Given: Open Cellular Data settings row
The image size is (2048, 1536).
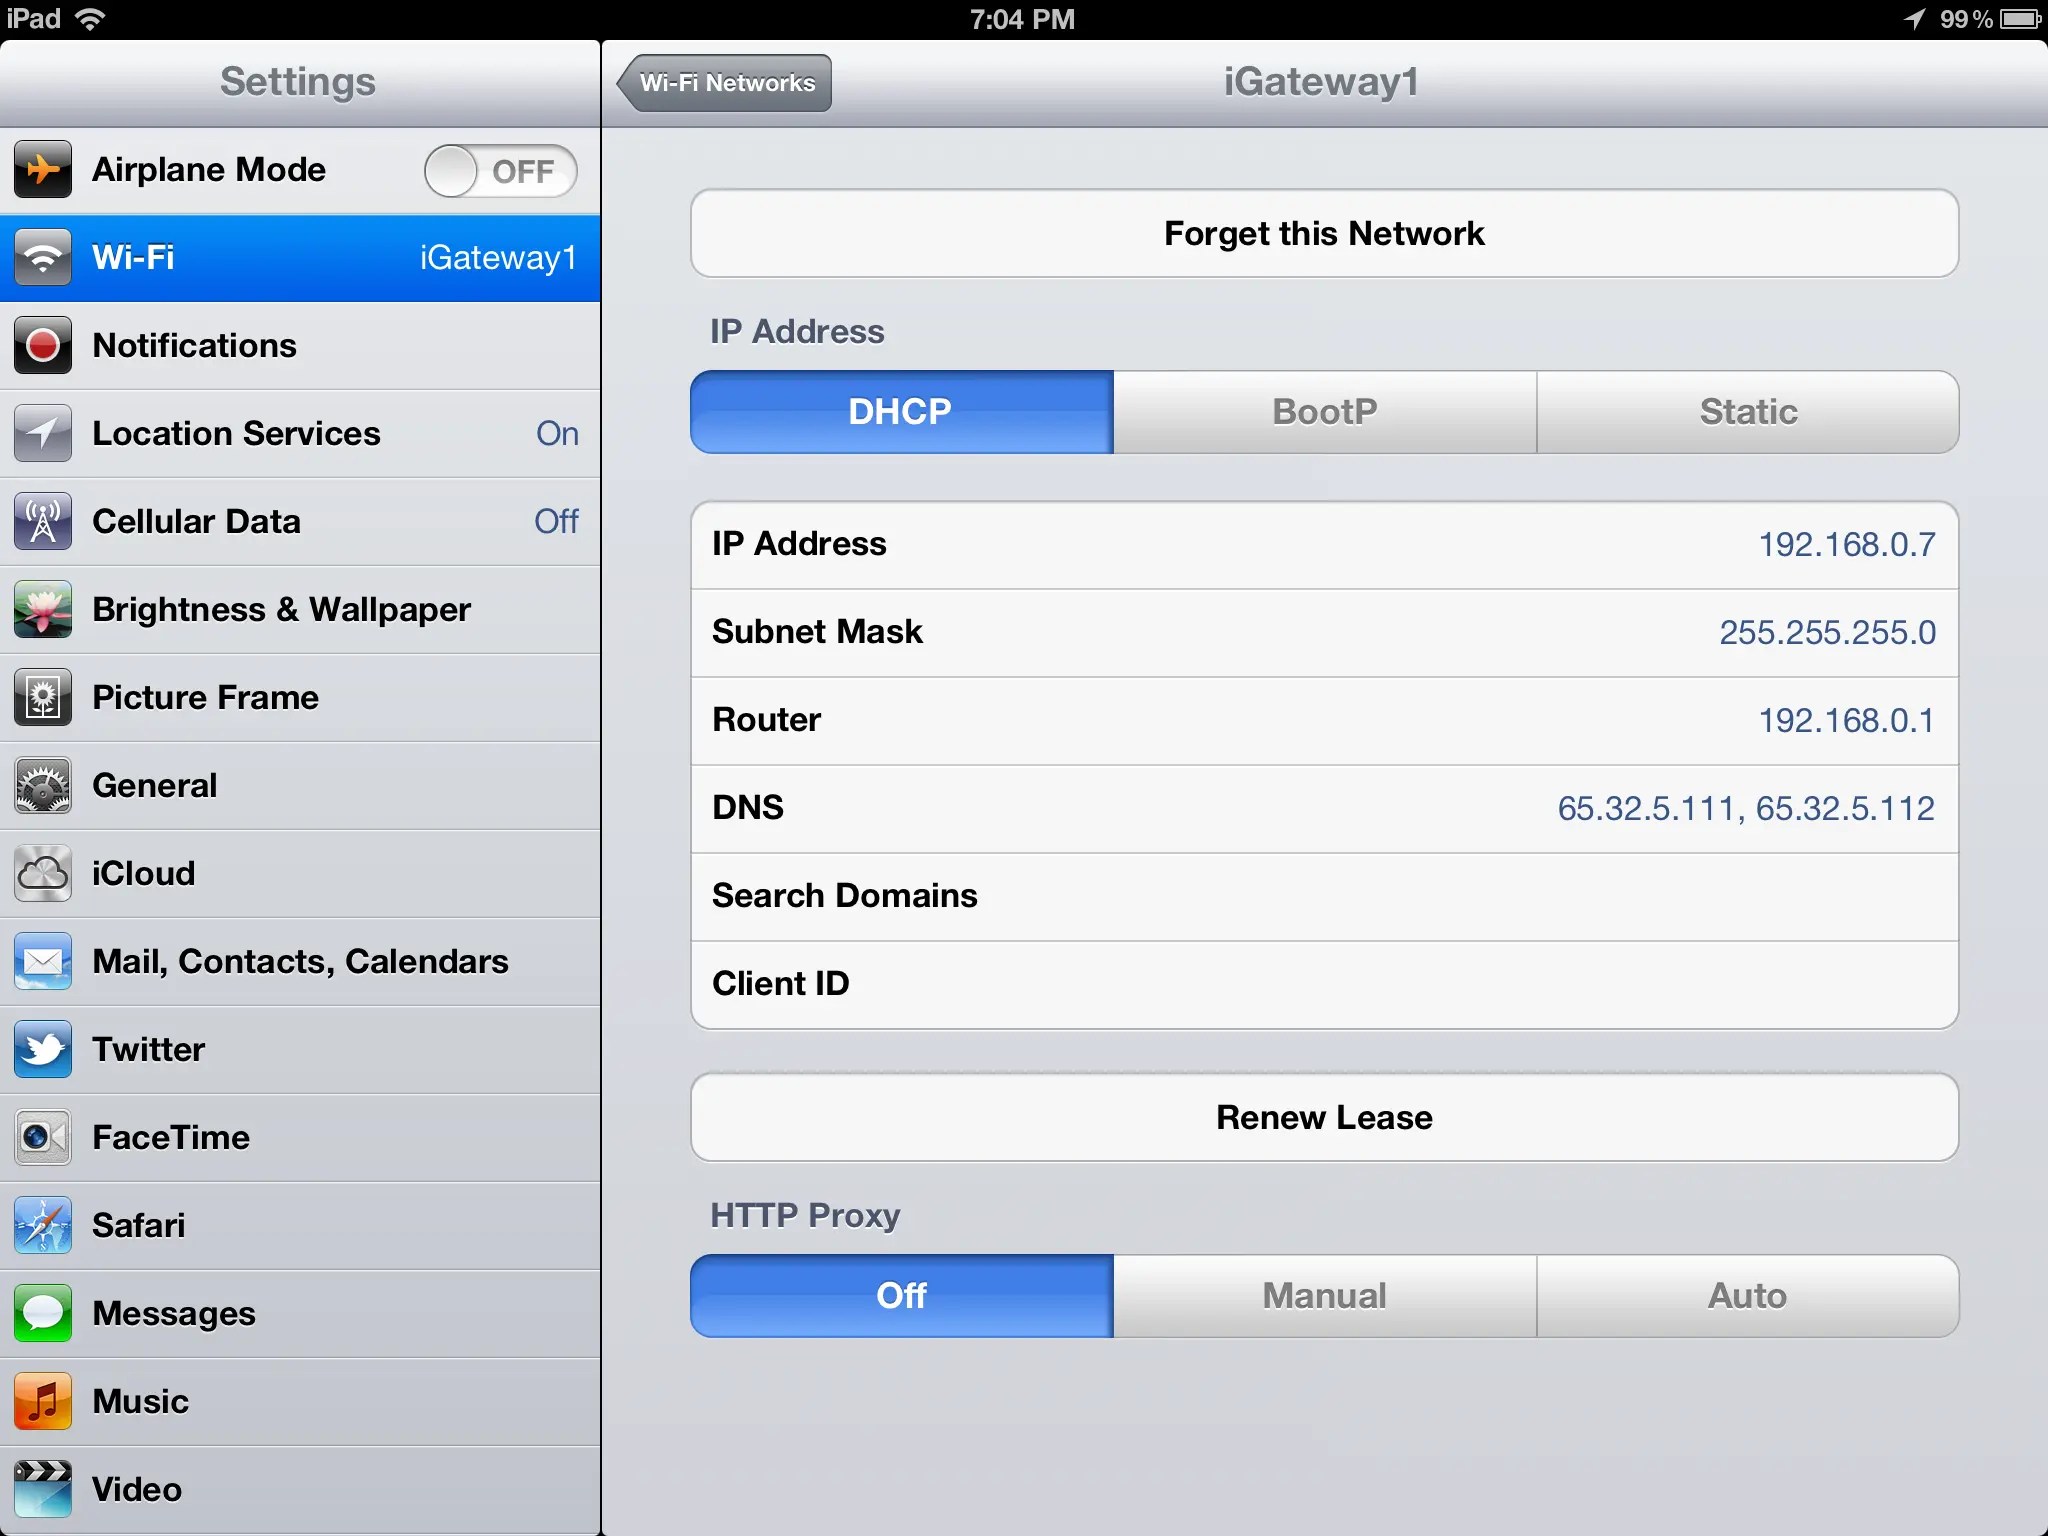Looking at the screenshot, I should 300,521.
